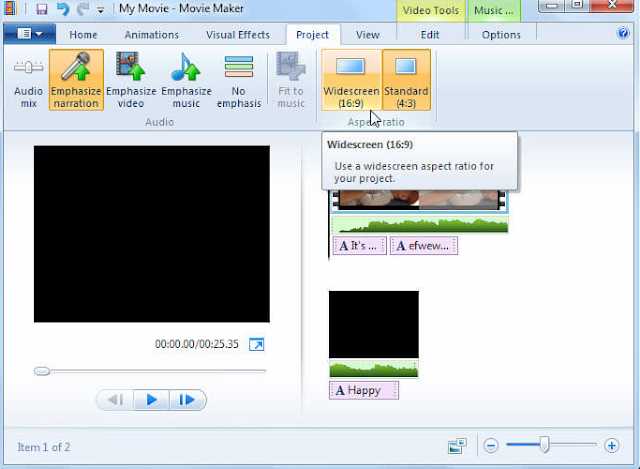Select the first video clip on the storyboard

tap(419, 201)
